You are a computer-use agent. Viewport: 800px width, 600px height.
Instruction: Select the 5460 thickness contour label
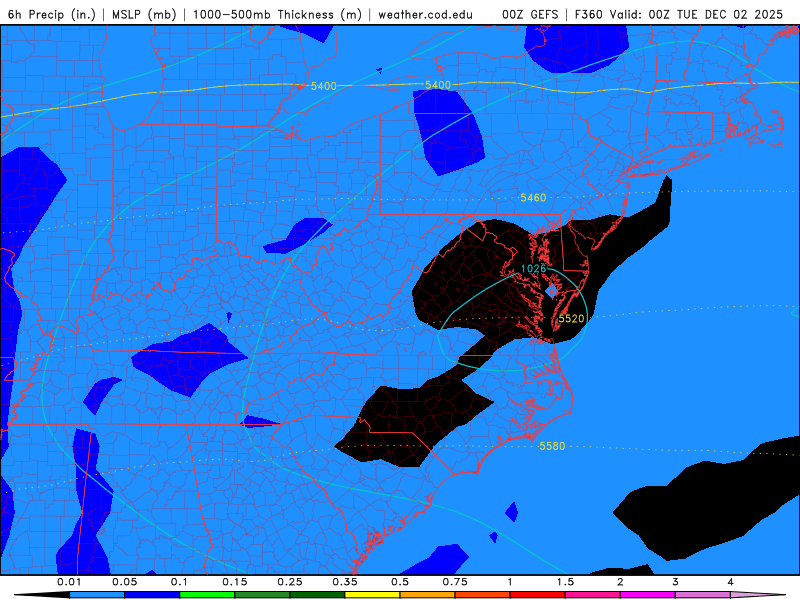[x=533, y=197]
